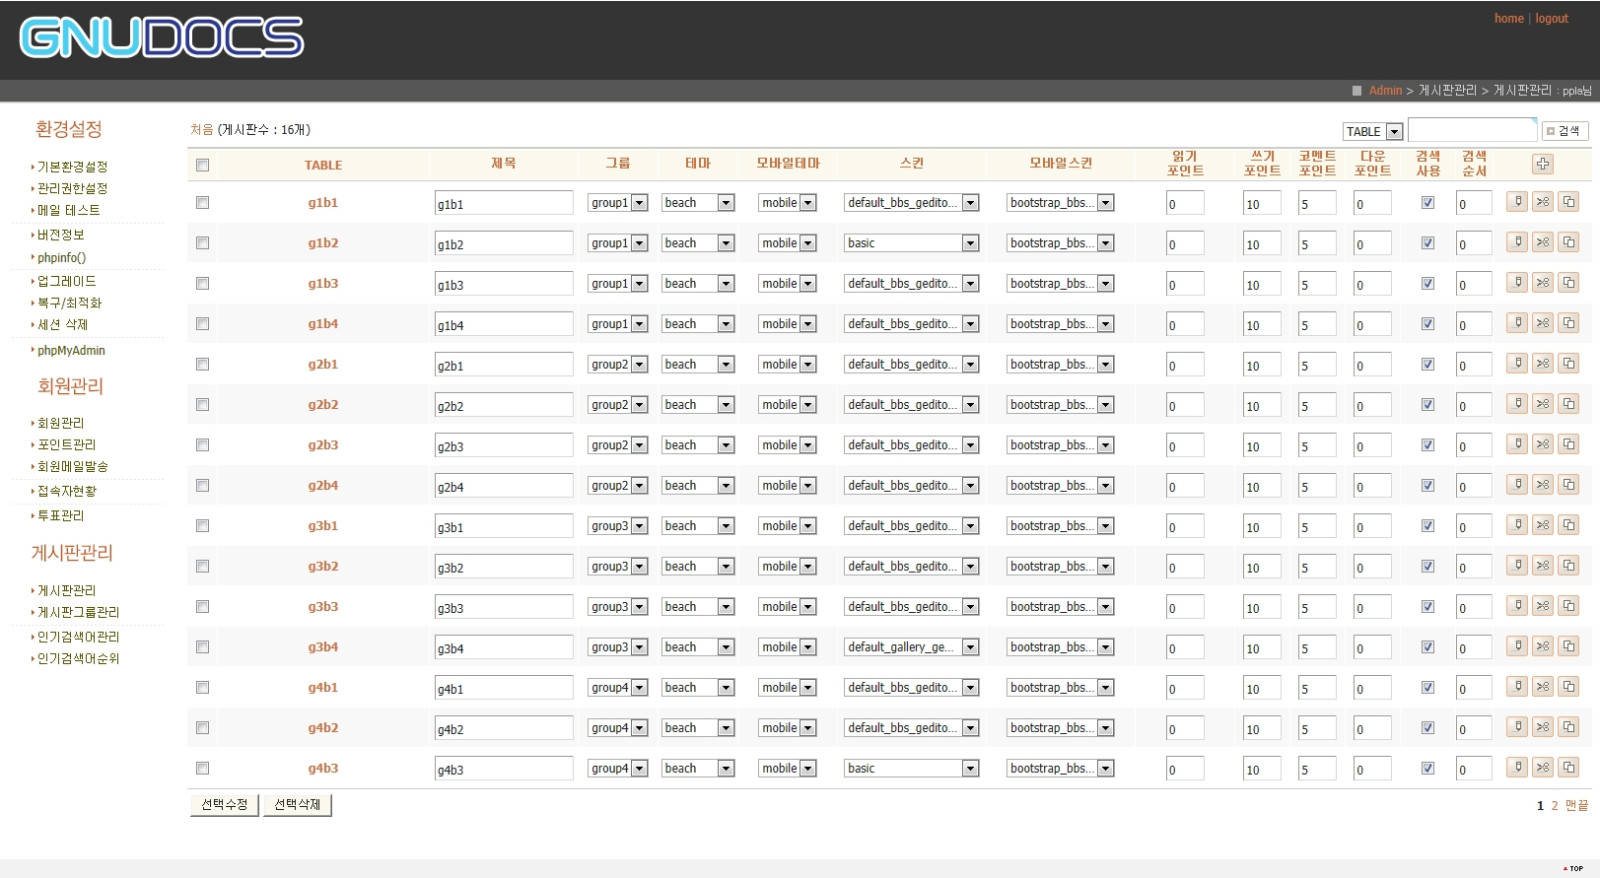Click the pencil edit icon for g1b1
Screen dimensions: 1600x878
[1517, 202]
